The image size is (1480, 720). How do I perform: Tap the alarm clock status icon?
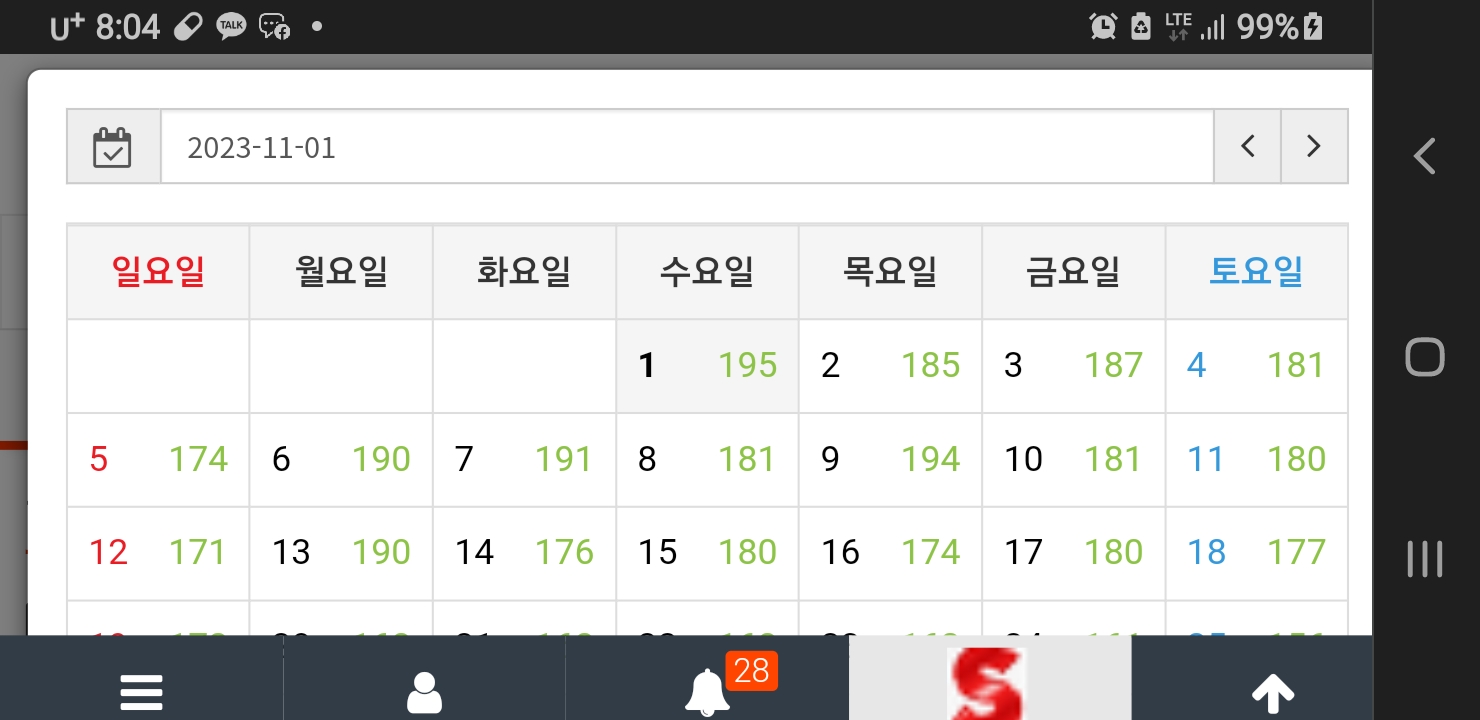[1103, 27]
